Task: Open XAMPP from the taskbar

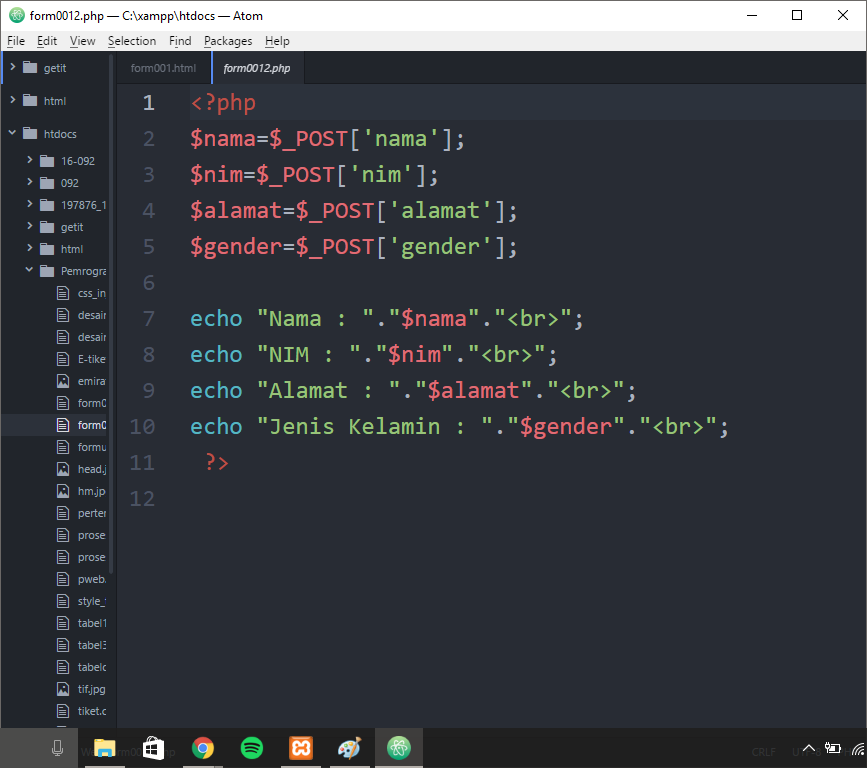Action: pos(300,747)
